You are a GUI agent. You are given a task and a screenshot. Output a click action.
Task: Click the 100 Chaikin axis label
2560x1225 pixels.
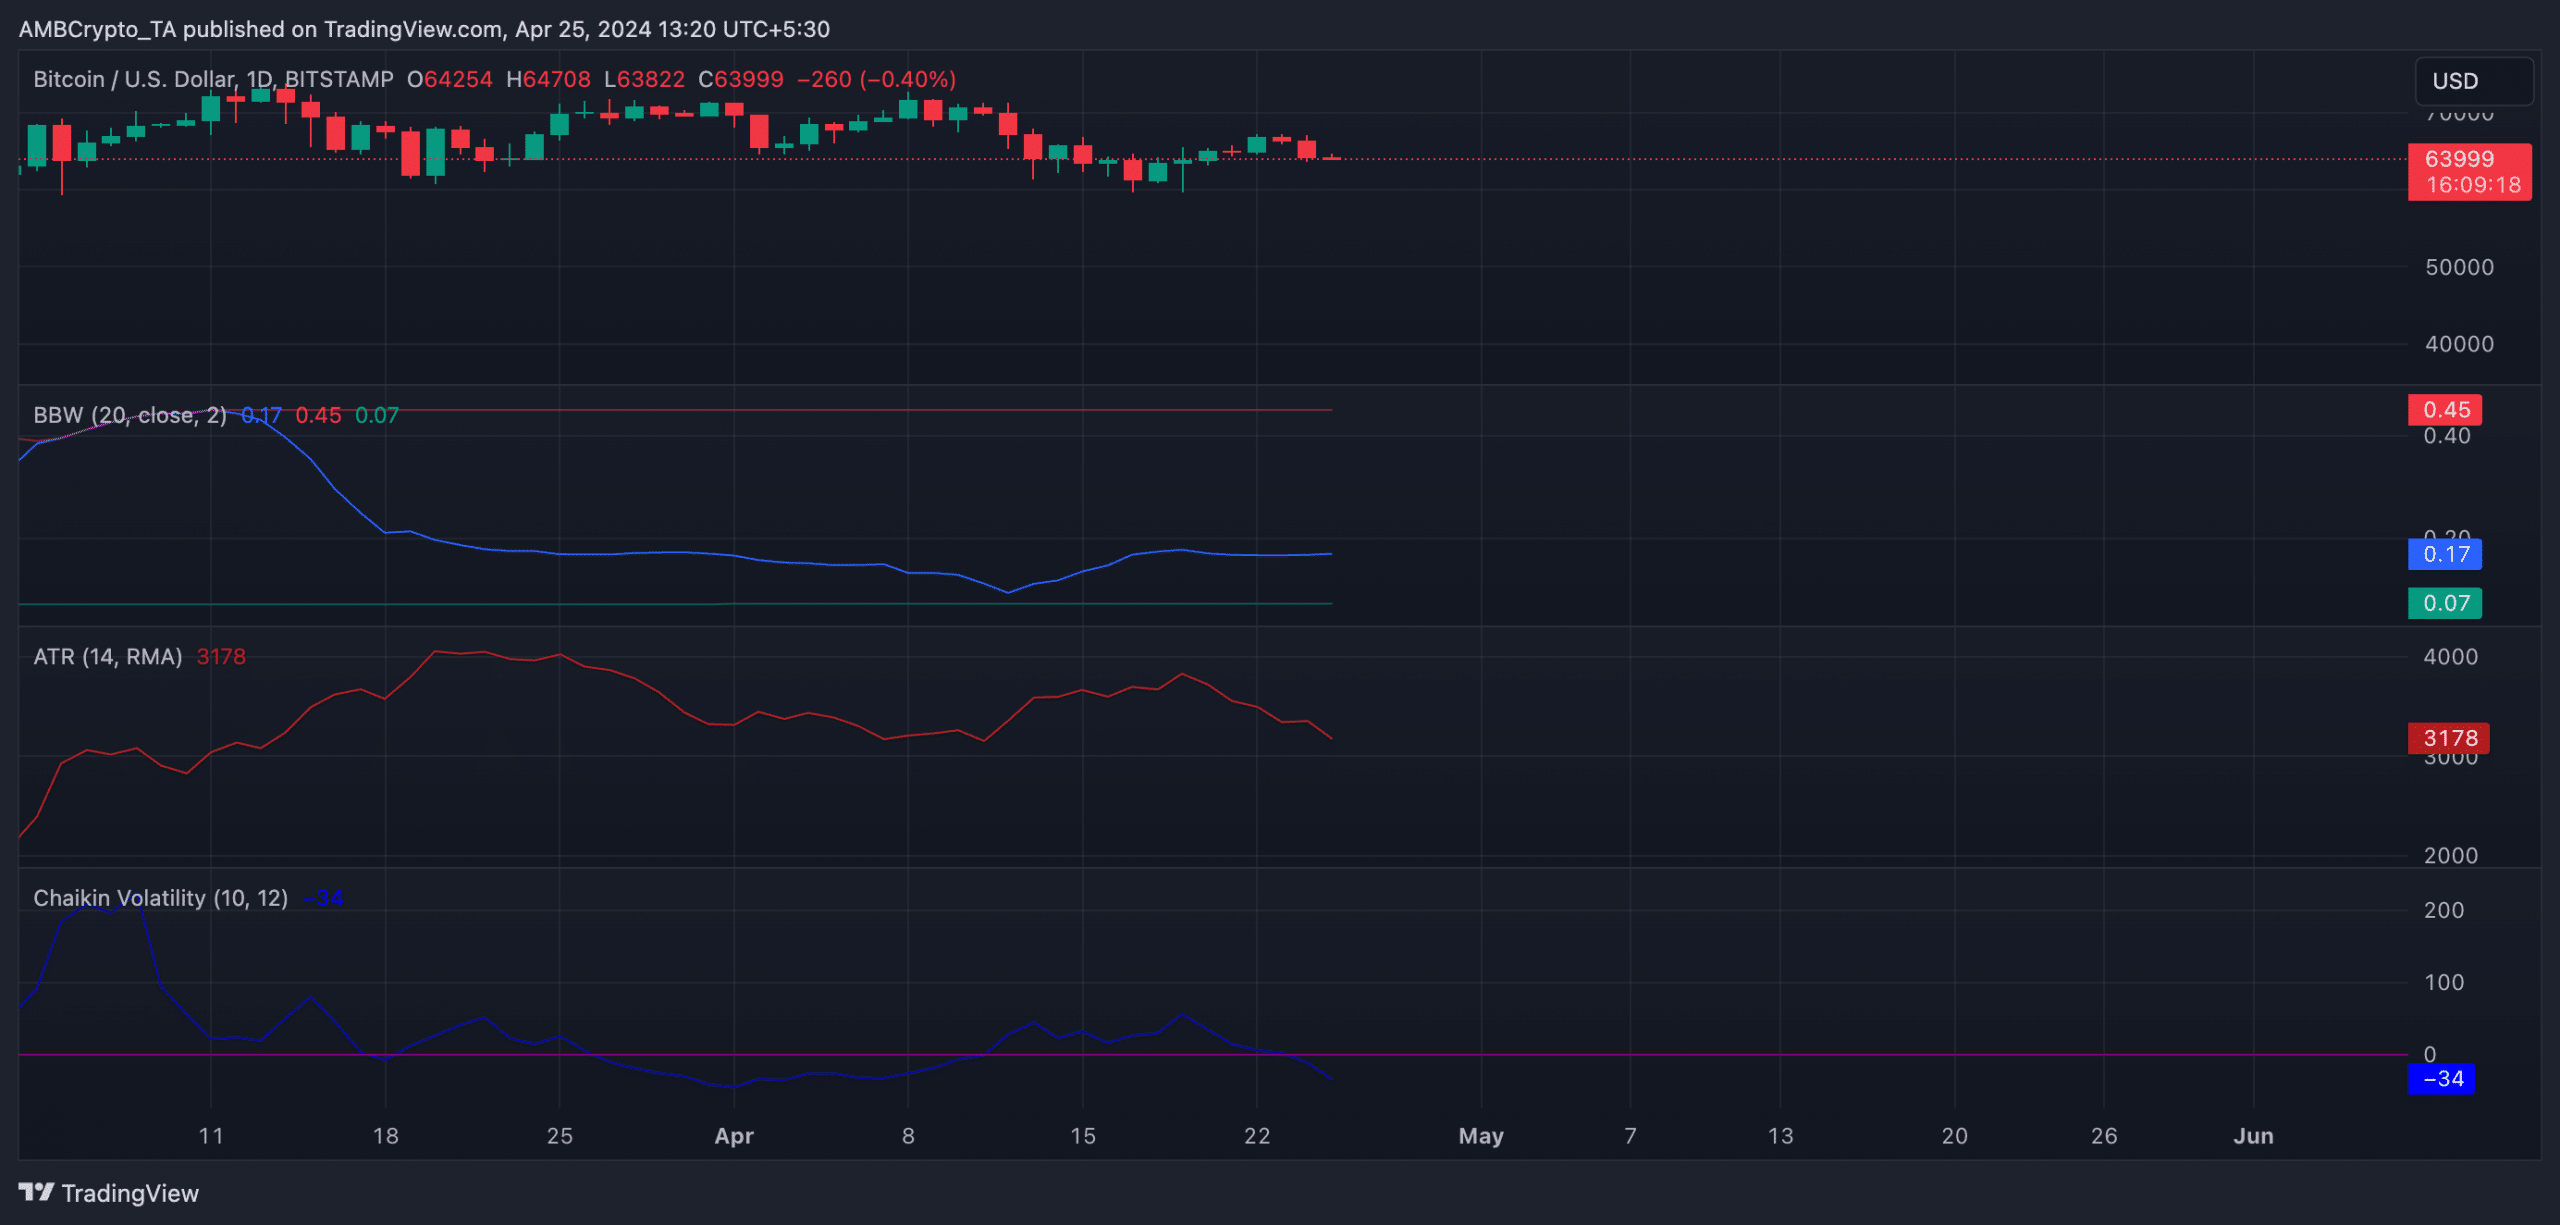tap(2444, 982)
